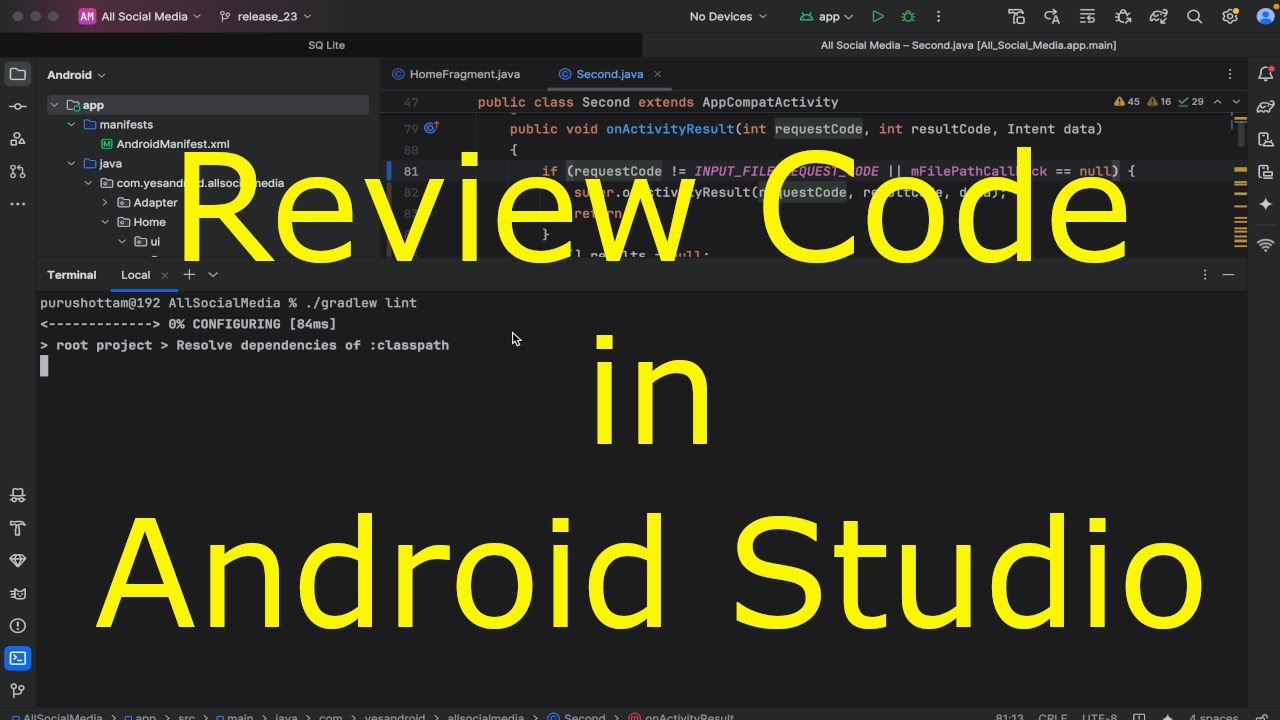This screenshot has width=1280, height=720.
Task: Run the app with the green play icon
Action: click(x=878, y=16)
